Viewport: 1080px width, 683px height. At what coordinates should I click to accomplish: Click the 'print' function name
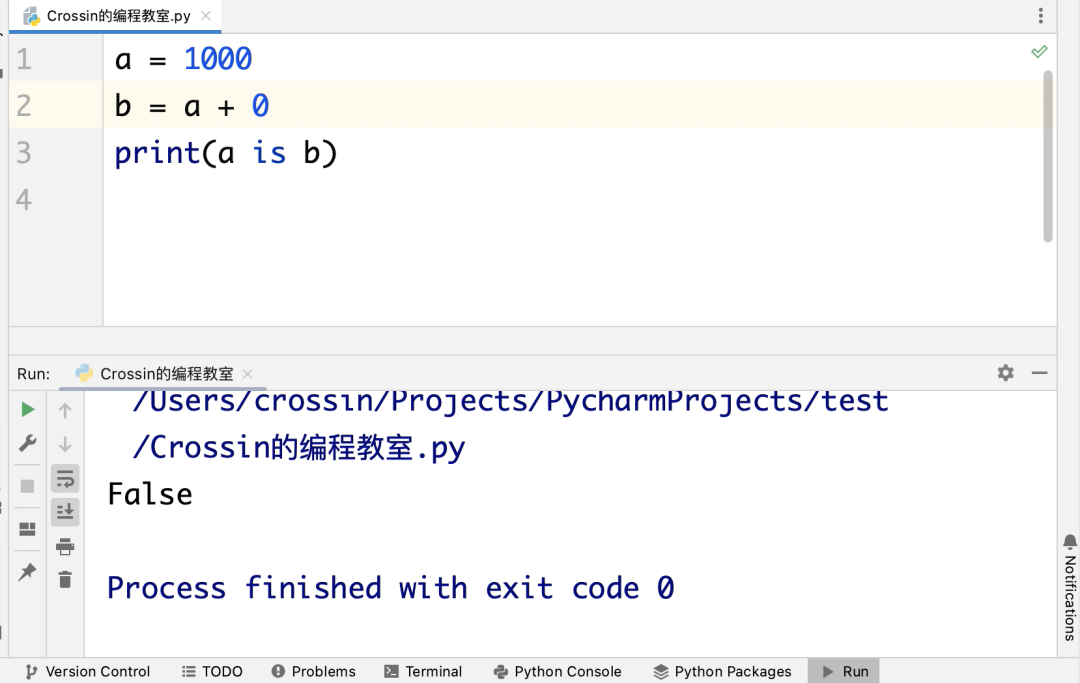click(x=157, y=153)
